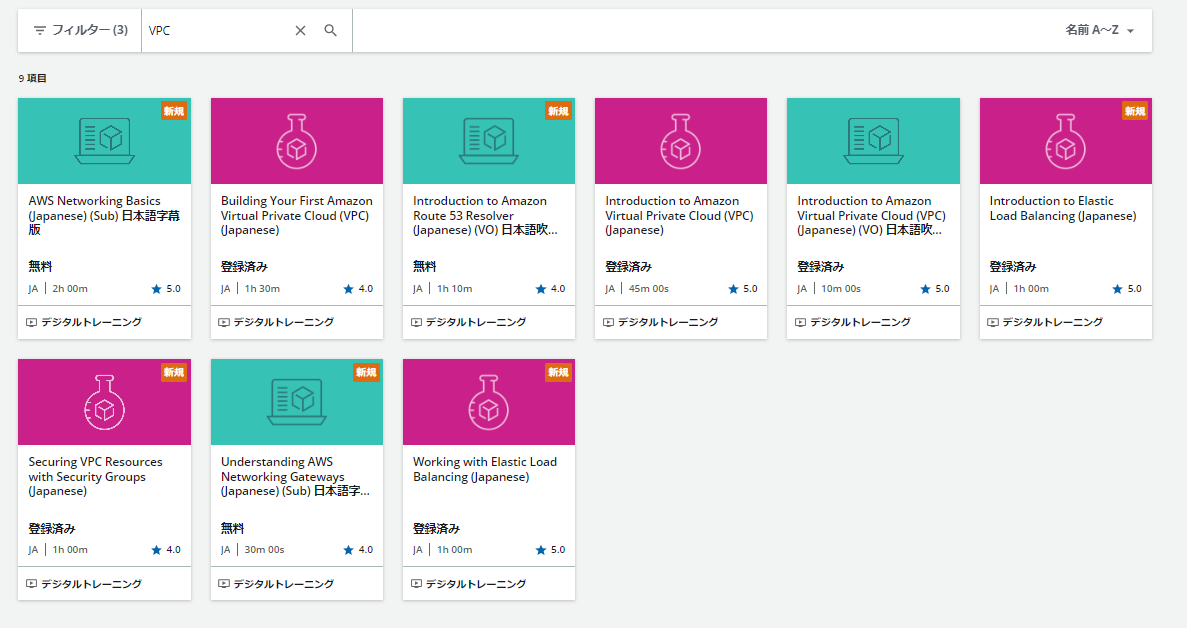Open Introduction to Amazon Route 53 Resolver title
The image size is (1187, 628).
[485, 215]
